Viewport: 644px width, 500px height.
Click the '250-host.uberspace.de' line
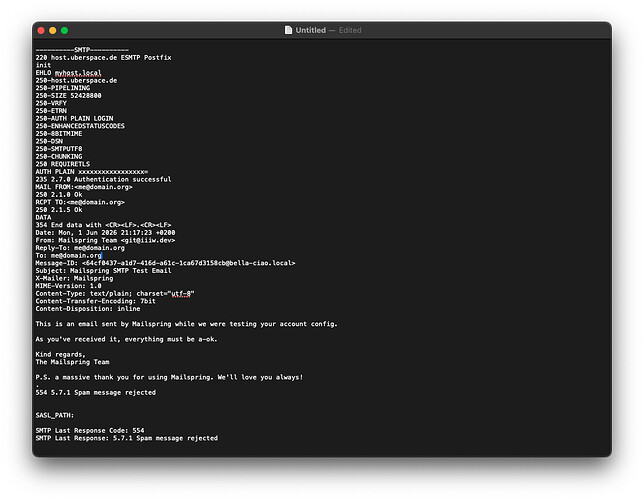tap(76, 80)
